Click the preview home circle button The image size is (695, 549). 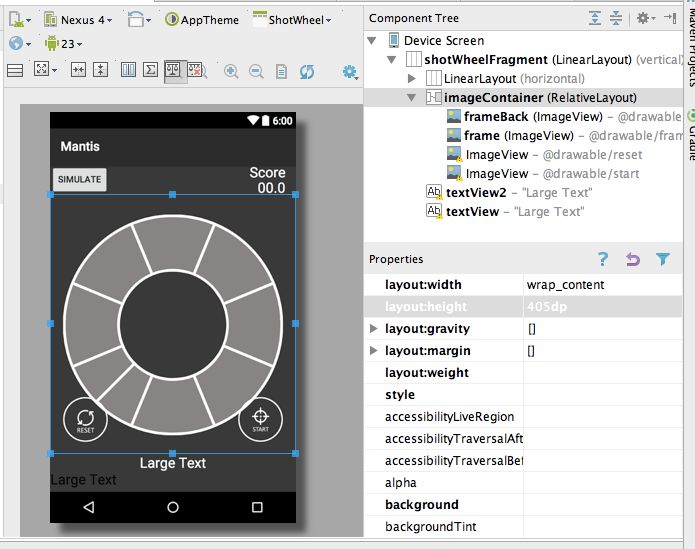pos(173,507)
